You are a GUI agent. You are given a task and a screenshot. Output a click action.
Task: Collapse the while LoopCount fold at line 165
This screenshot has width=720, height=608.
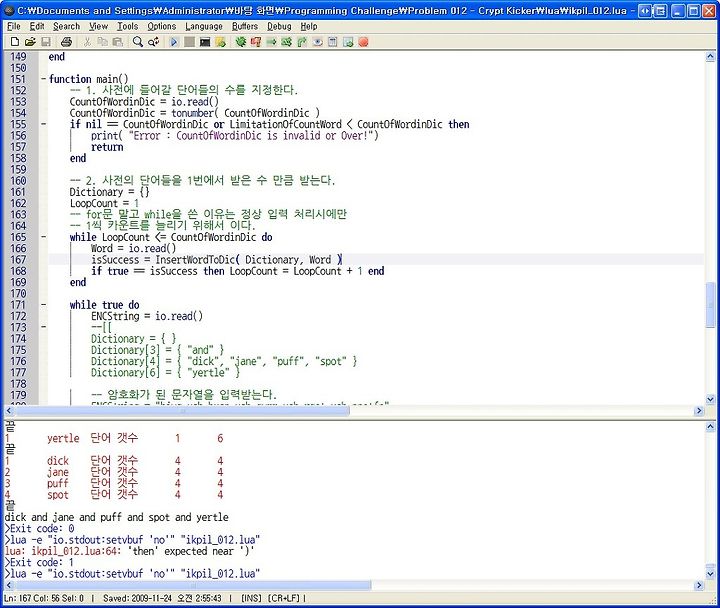[x=43, y=237]
